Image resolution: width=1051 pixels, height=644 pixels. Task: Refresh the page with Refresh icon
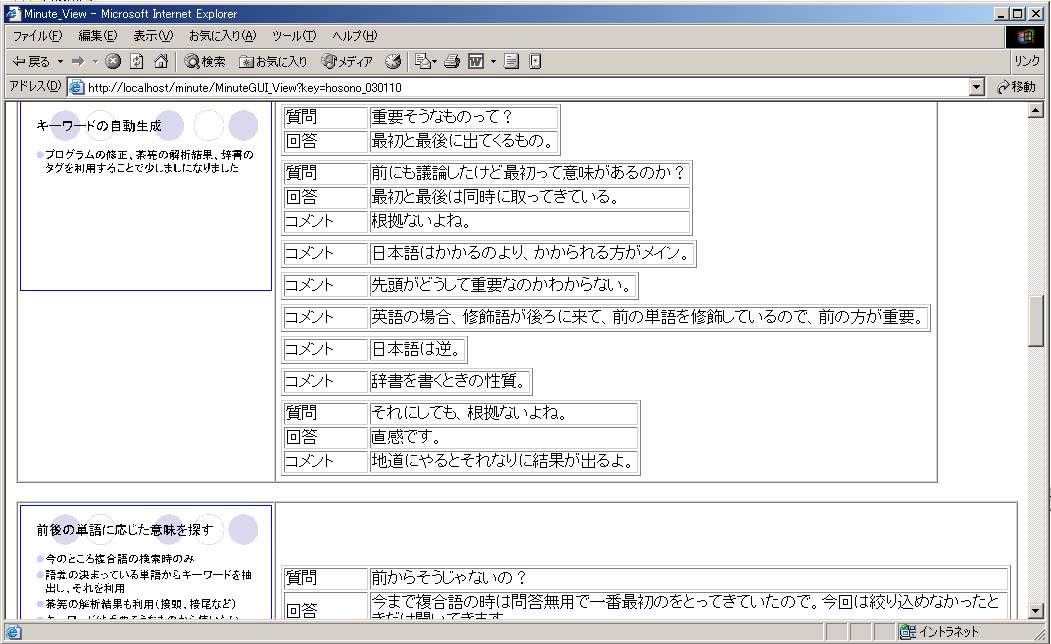point(137,62)
